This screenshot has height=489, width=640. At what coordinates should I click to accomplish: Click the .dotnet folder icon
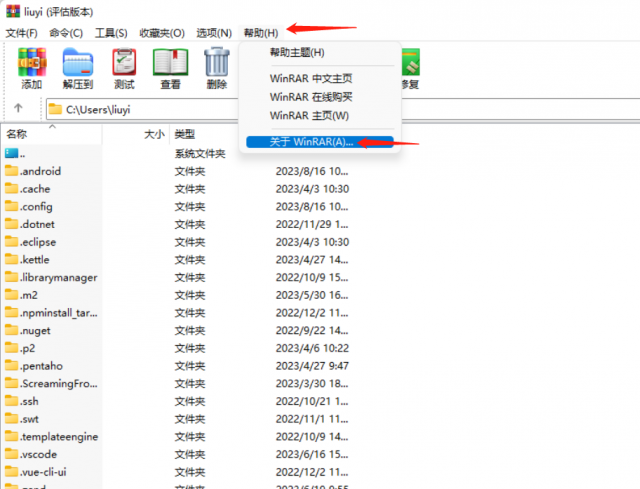11,223
